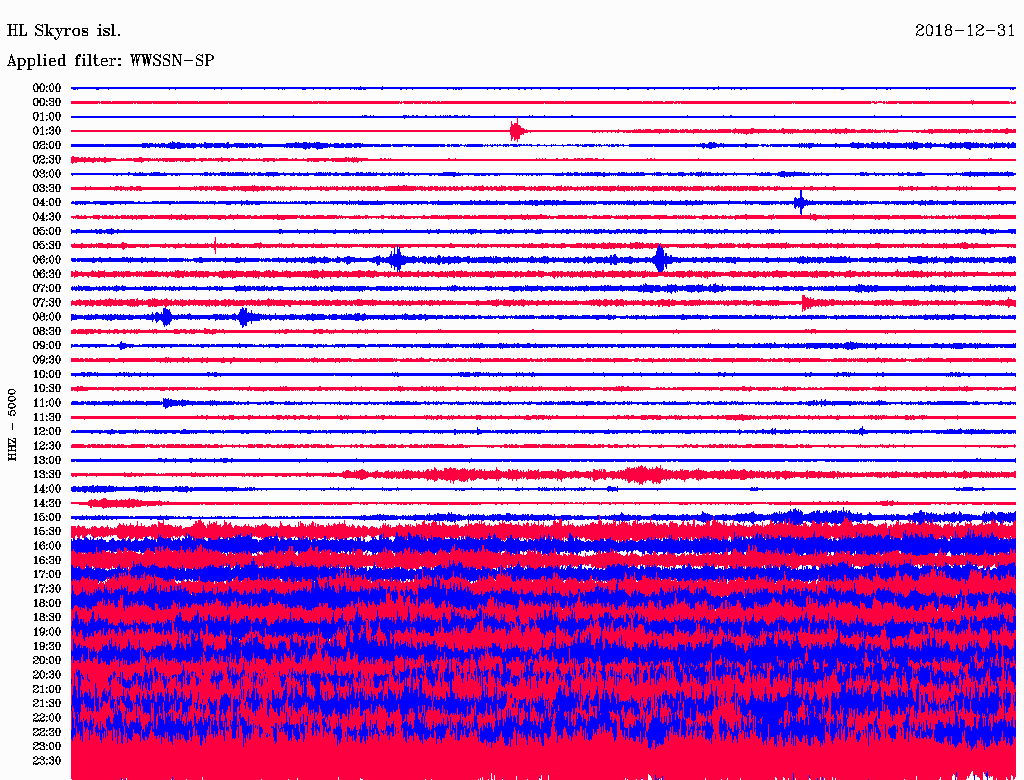Screen dimensions: 1024x780
Task: Select the 14:30 time label
Action: 47,503
